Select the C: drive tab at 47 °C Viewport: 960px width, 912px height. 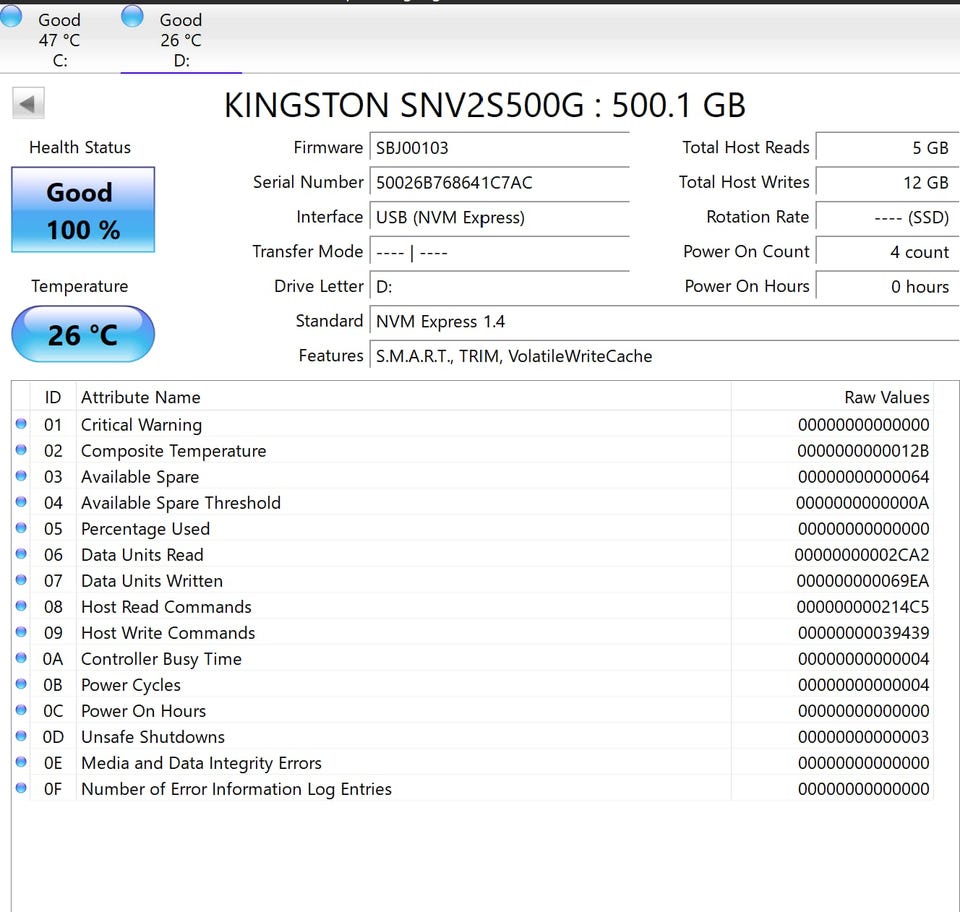pyautogui.click(x=59, y=39)
